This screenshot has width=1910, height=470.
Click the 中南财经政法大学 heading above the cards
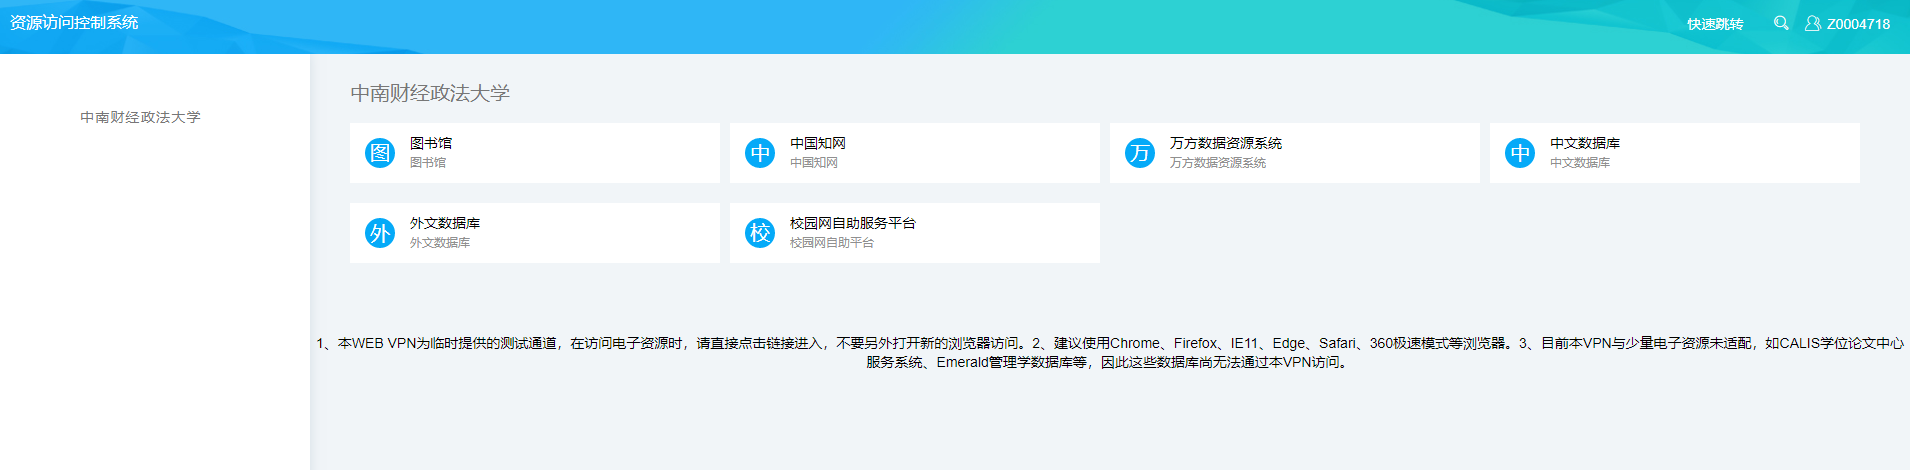coord(430,93)
